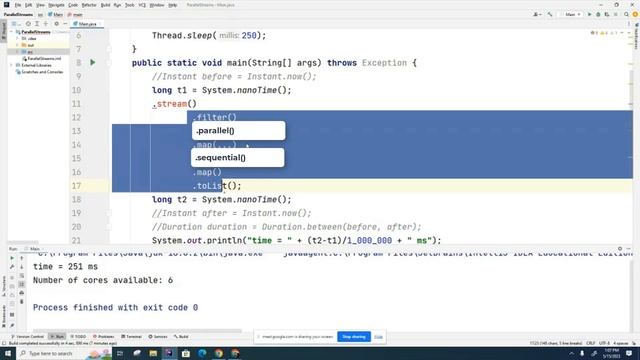The image size is (640, 360).
Task: Click down the stack trace arrow icon
Action: click(x=22, y=267)
